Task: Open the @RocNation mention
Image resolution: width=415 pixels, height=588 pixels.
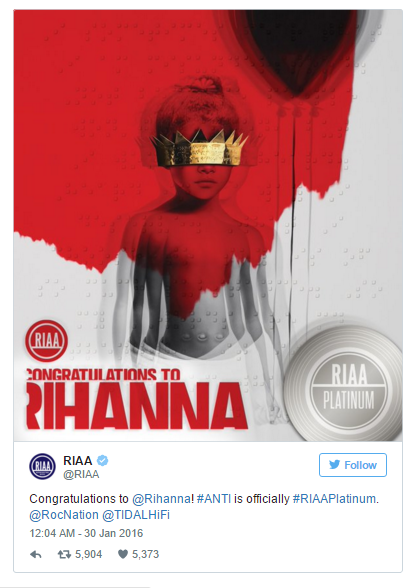Action: pos(64,515)
